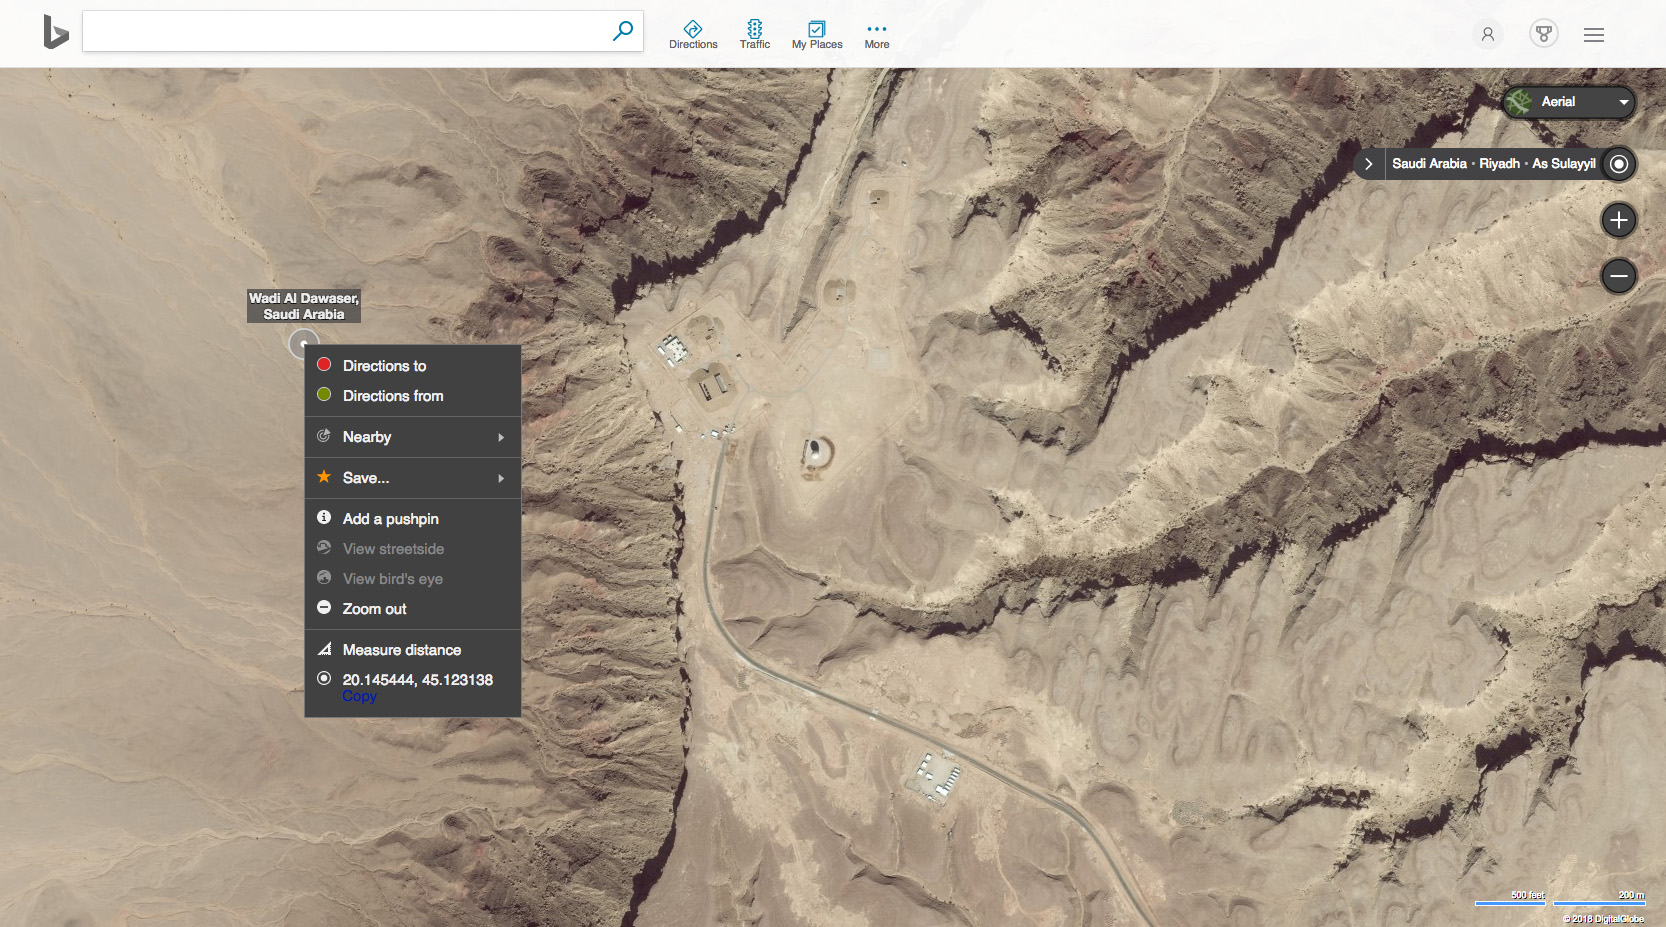1666x927 pixels.
Task: Zoom in with the plus button
Action: pos(1618,220)
